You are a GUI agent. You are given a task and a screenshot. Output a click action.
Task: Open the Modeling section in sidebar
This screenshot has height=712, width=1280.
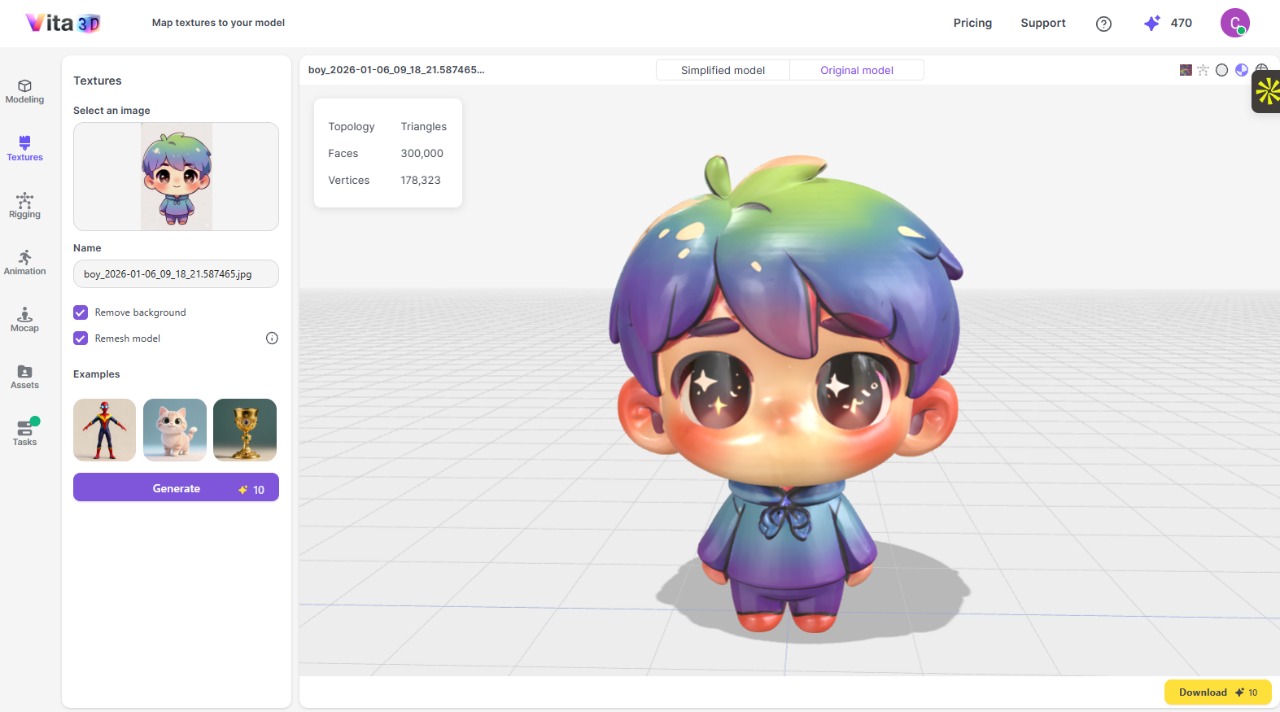click(24, 91)
